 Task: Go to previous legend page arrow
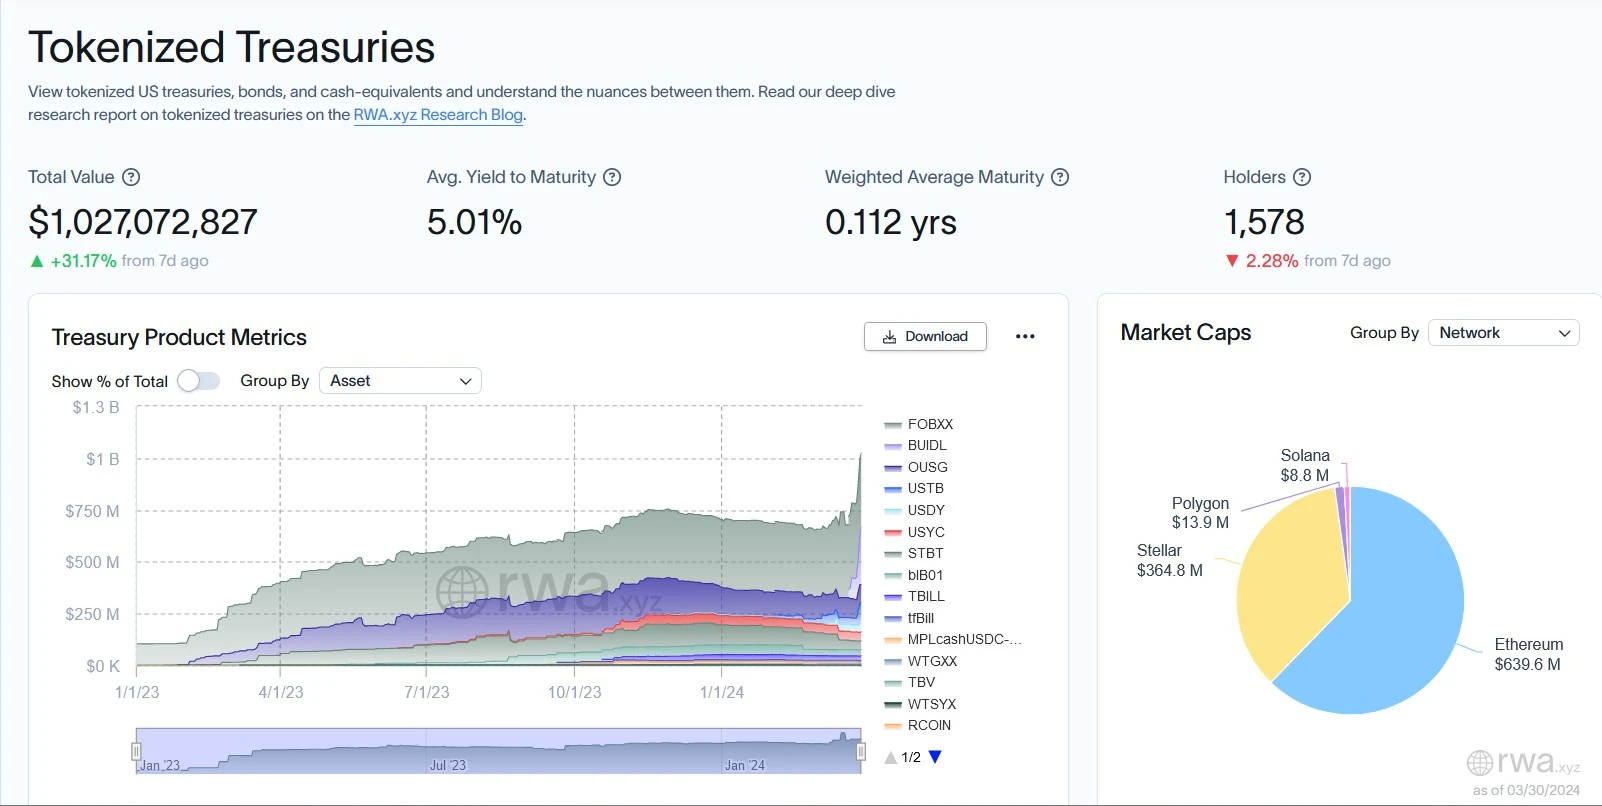[890, 757]
